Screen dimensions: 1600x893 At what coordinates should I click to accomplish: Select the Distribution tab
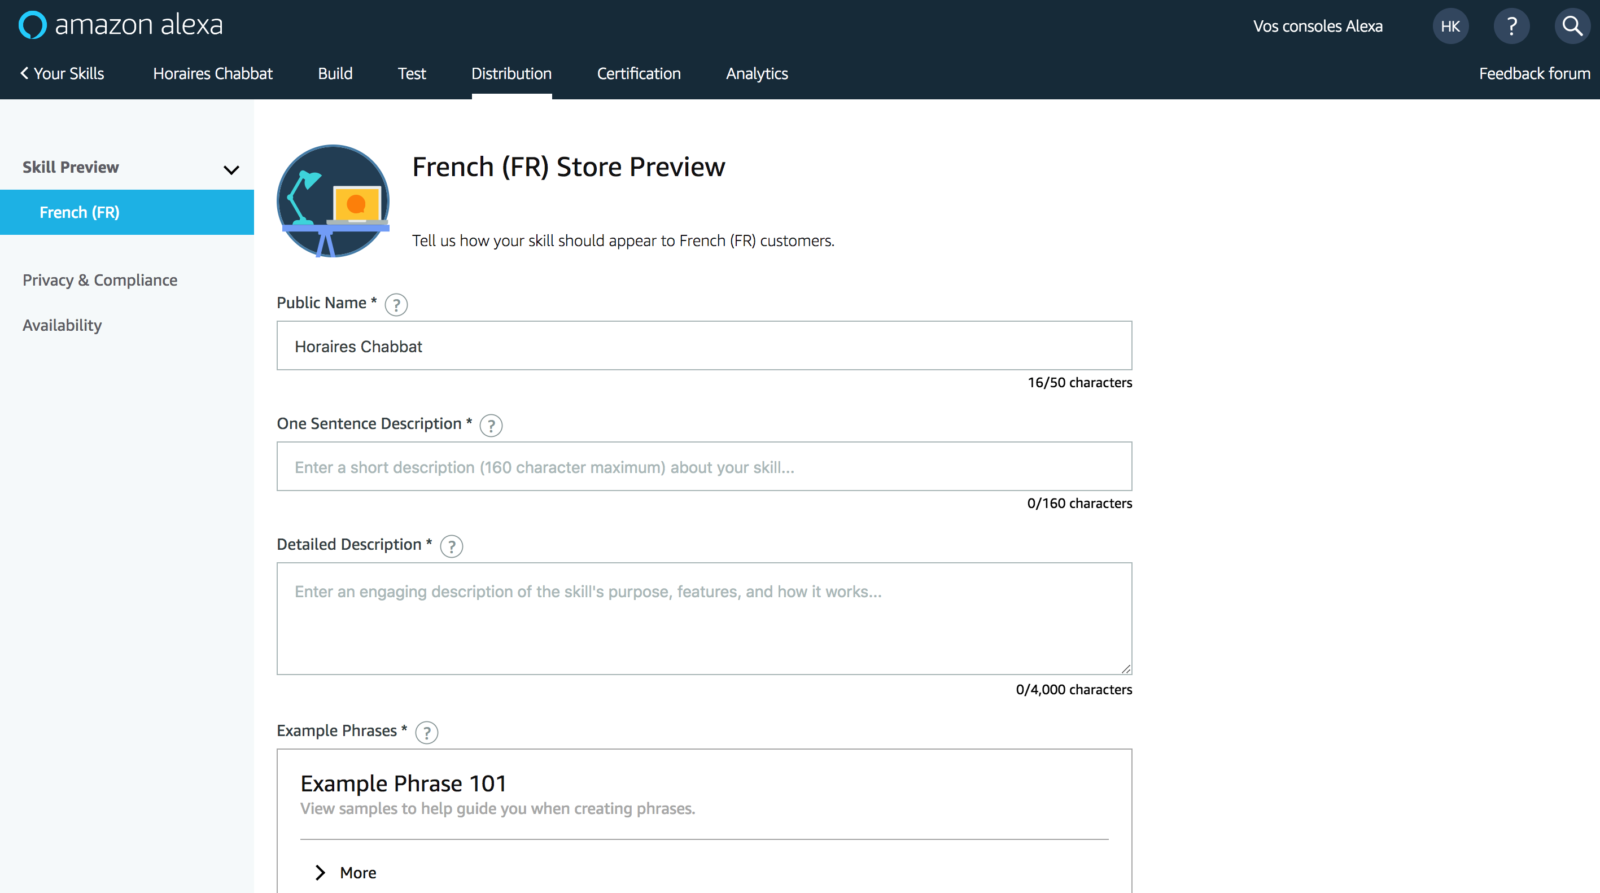[x=512, y=74]
